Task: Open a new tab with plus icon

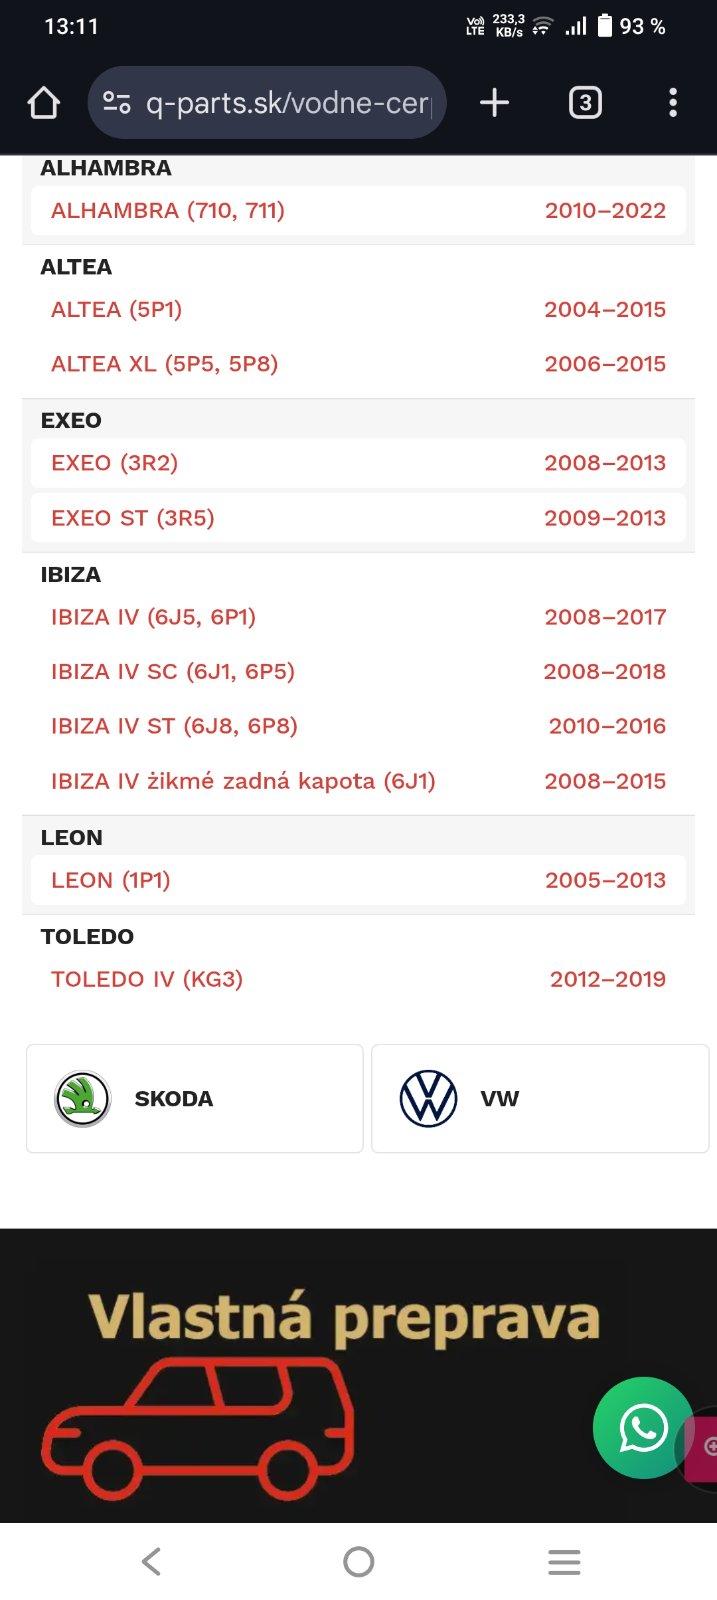Action: 494,103
